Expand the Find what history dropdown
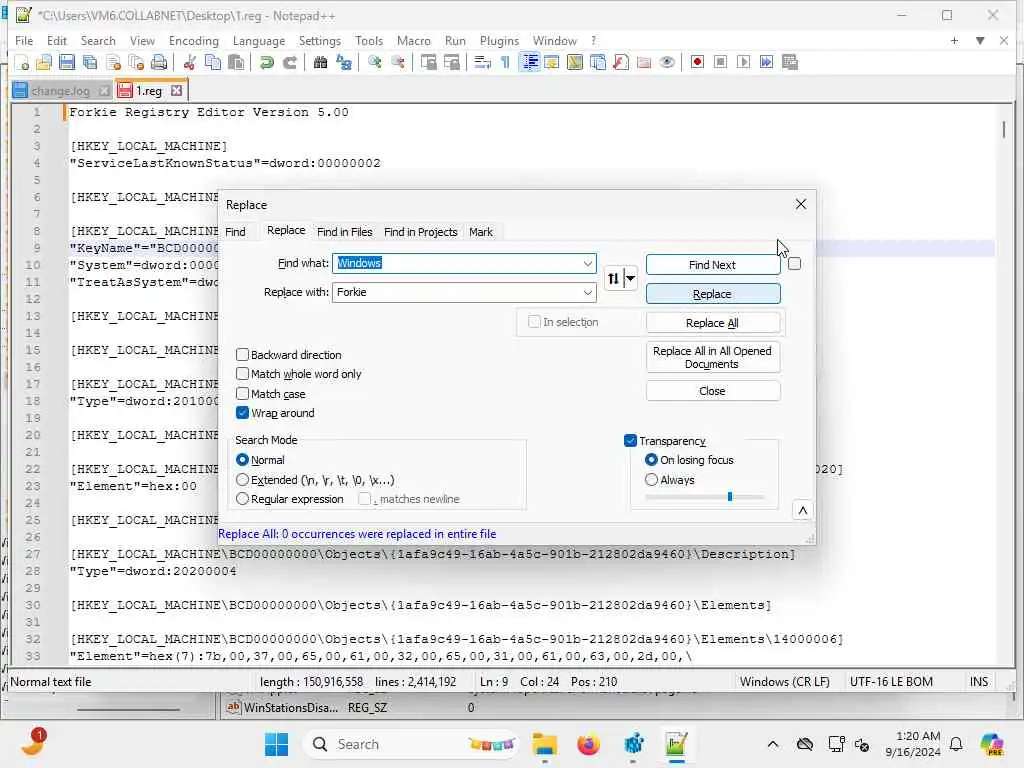The image size is (1024, 768). (x=587, y=263)
